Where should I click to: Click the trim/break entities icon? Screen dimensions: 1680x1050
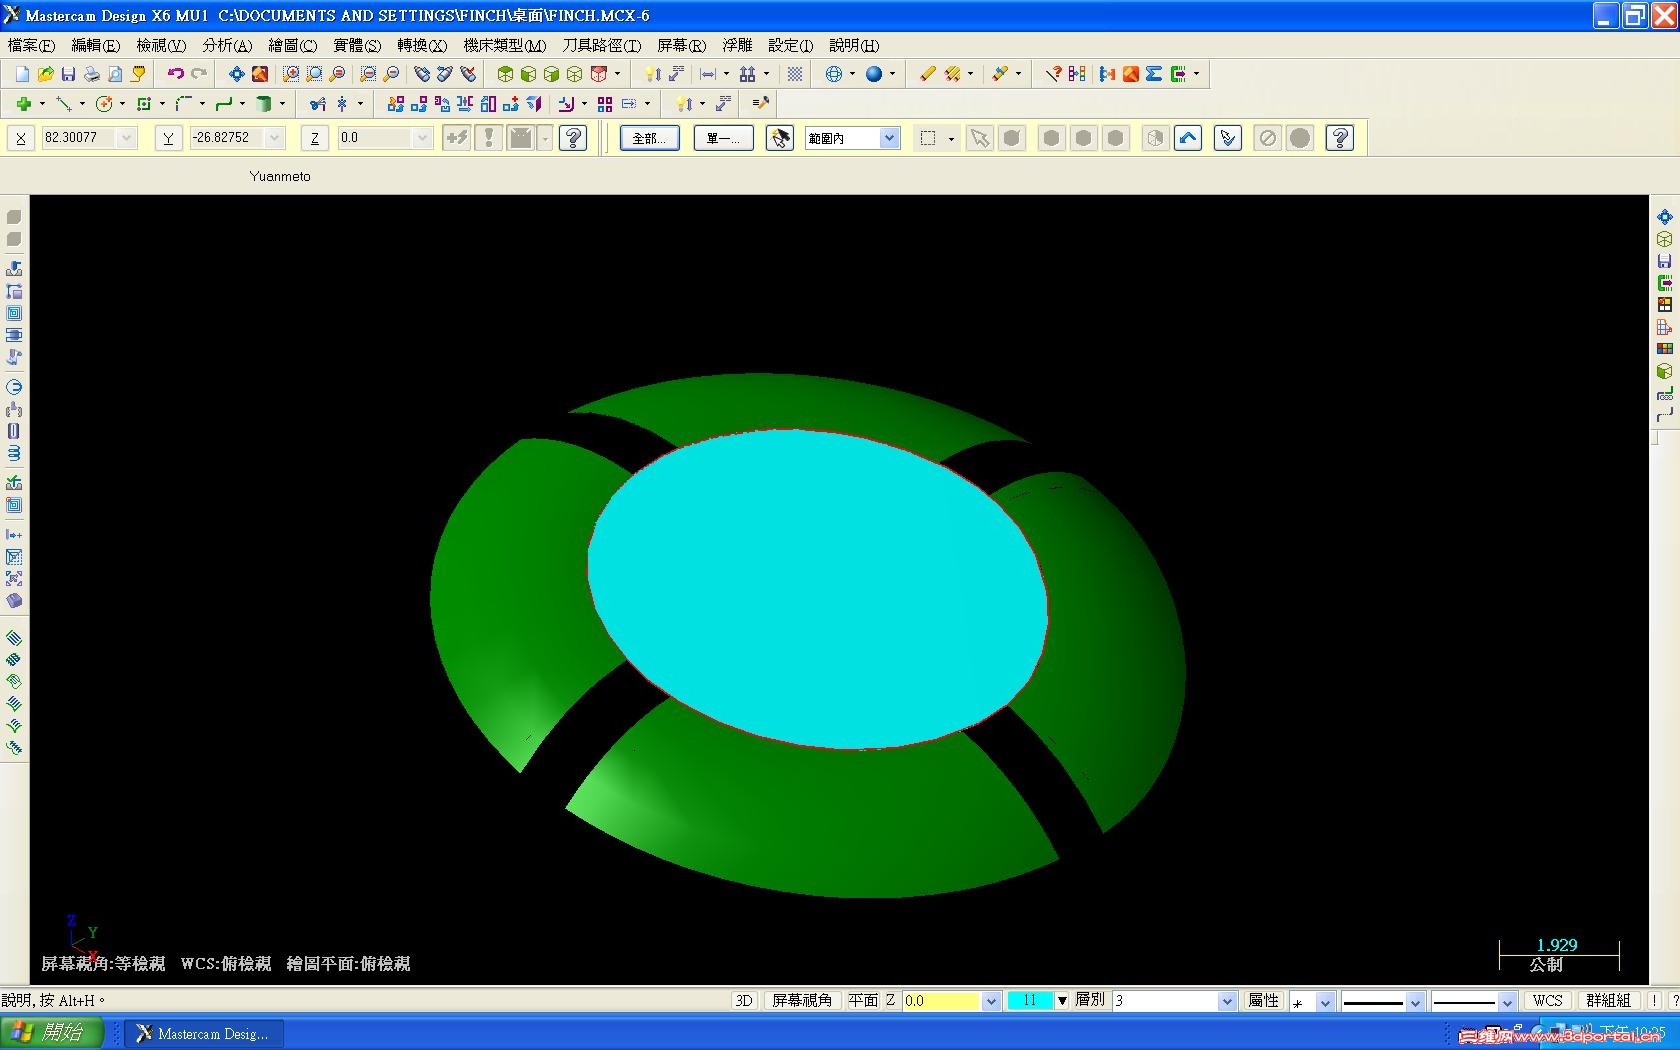318,104
